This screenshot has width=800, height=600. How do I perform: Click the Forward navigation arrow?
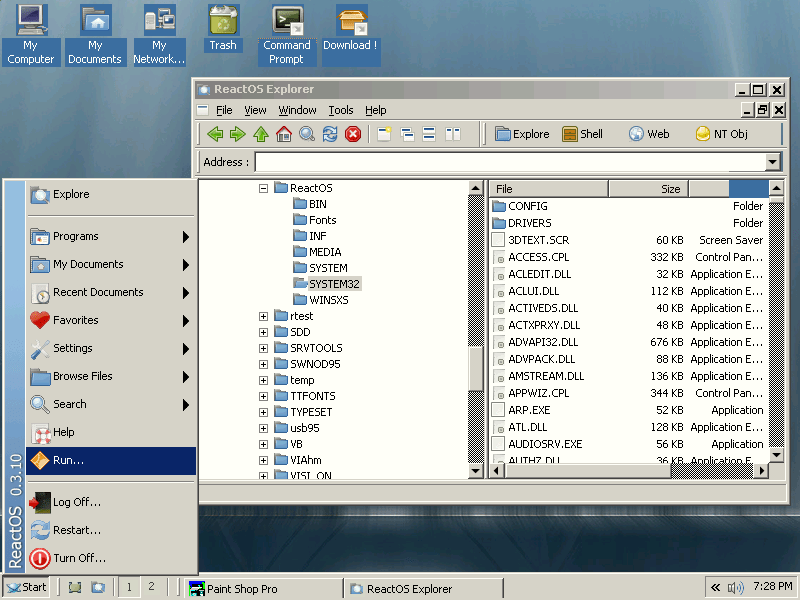(x=240, y=133)
